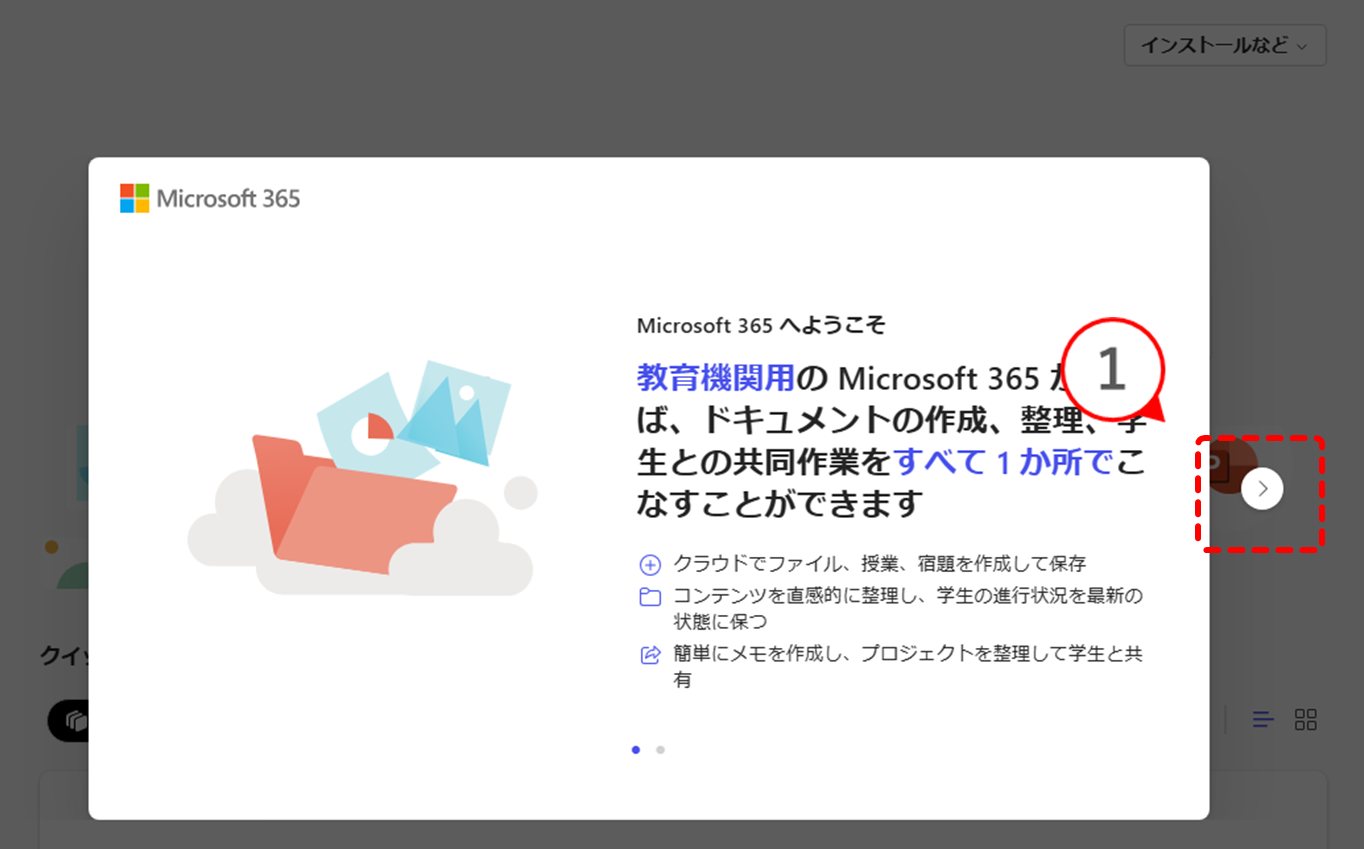Select the second carousel page dot
The width and height of the screenshot is (1364, 849).
[660, 749]
